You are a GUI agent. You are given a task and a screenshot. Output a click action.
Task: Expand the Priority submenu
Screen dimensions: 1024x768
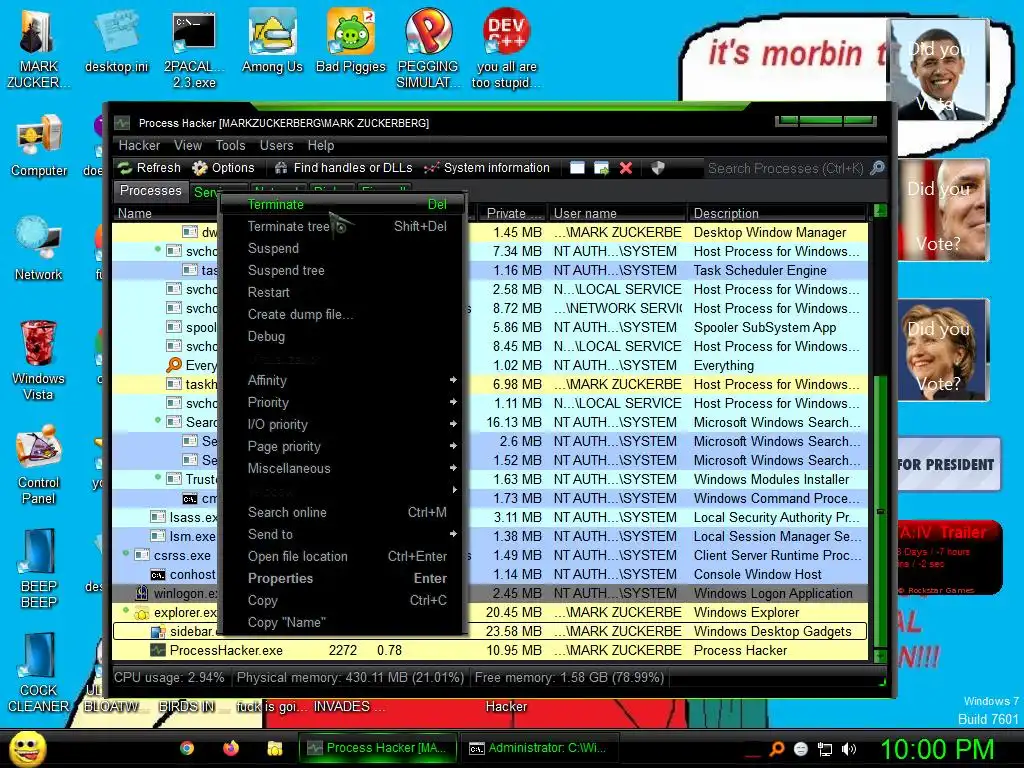tap(344, 402)
